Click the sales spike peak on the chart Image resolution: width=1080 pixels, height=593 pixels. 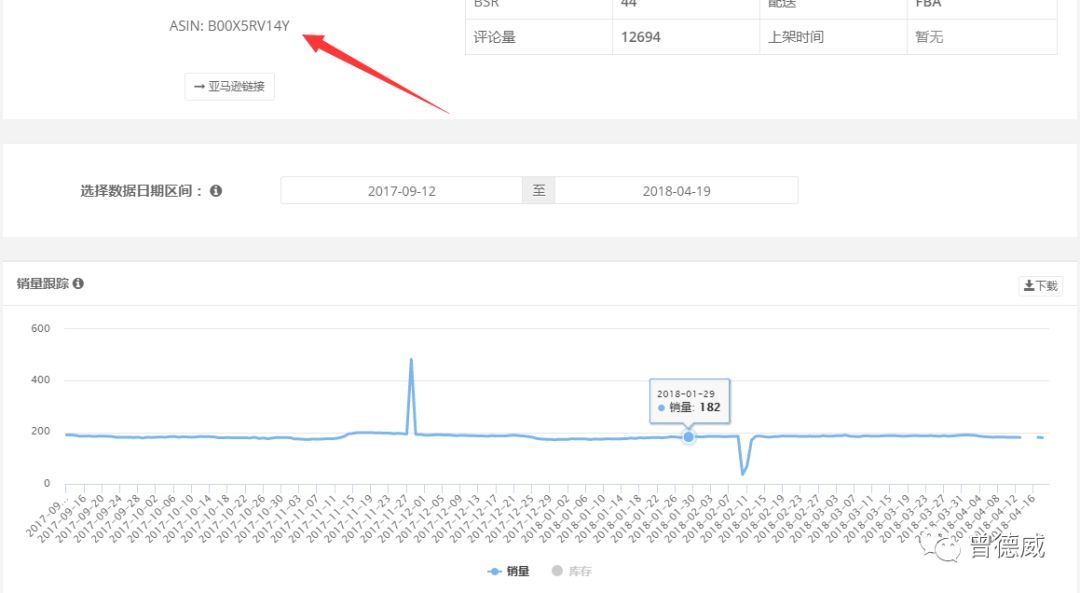pyautogui.click(x=411, y=360)
